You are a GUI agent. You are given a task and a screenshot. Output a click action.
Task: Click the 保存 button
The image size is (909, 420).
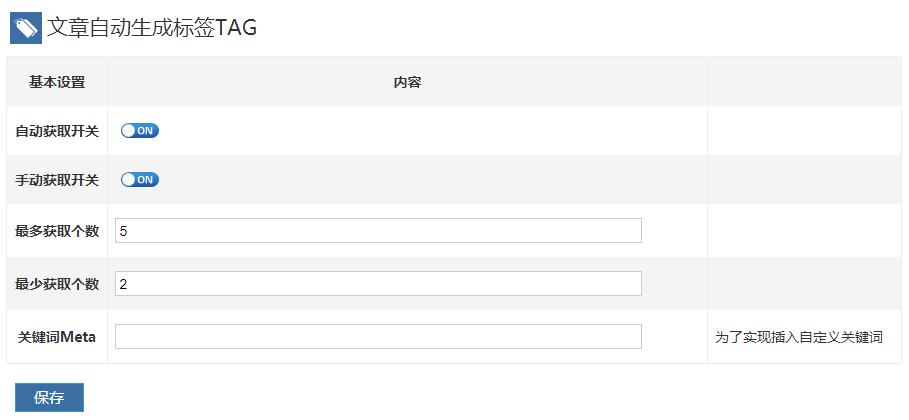point(49,398)
